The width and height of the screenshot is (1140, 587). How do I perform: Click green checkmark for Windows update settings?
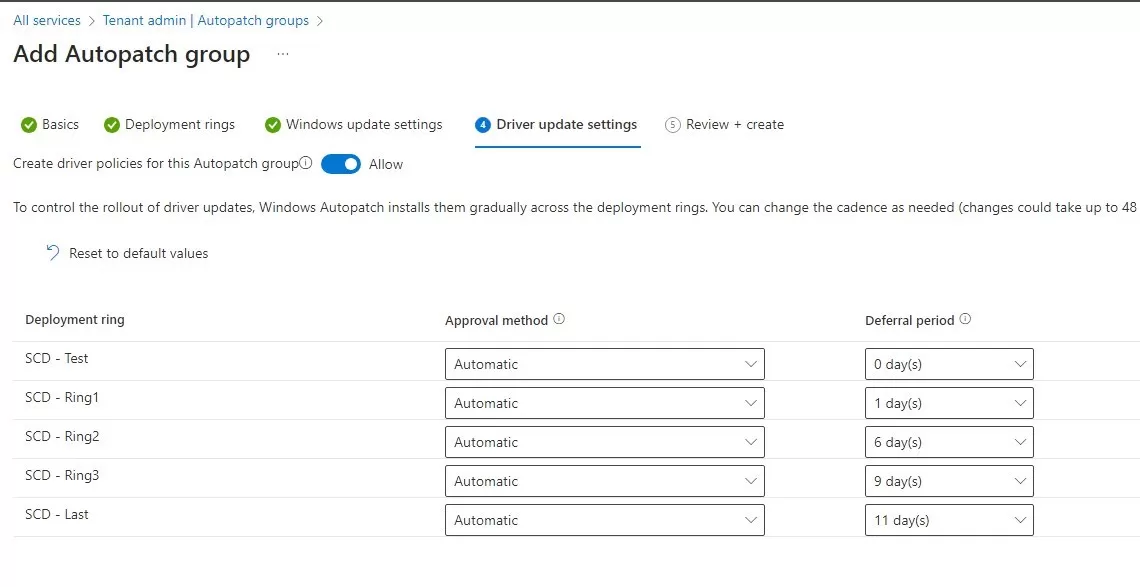(273, 125)
